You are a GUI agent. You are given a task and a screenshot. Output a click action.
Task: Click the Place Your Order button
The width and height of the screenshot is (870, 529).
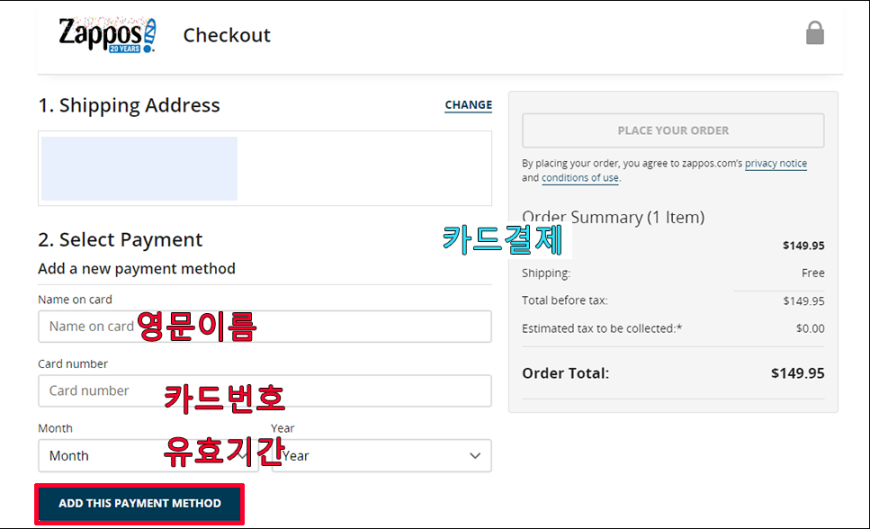(x=673, y=130)
